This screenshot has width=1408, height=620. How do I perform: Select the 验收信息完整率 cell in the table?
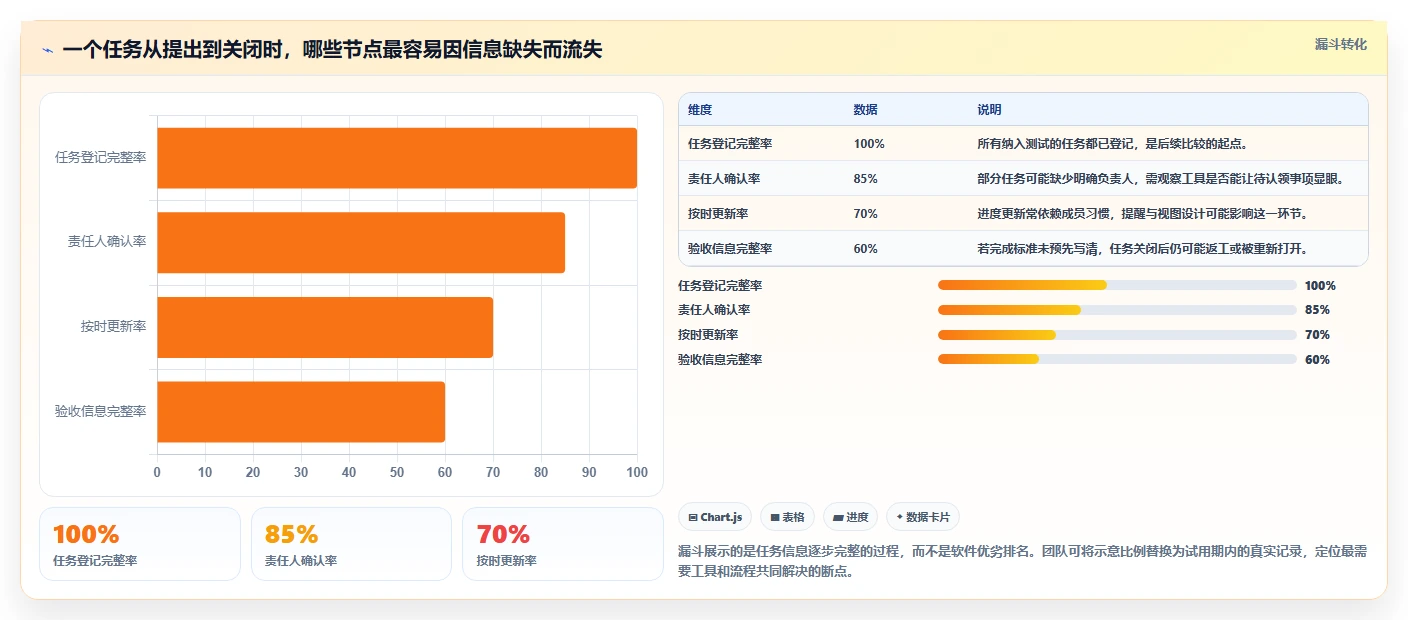(x=730, y=249)
